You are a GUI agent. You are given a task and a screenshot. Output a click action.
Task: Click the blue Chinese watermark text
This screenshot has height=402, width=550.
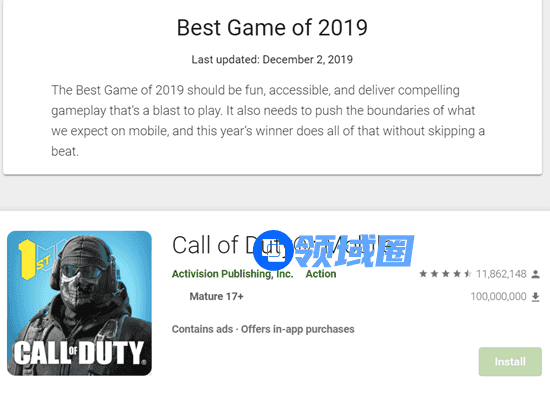click(354, 250)
